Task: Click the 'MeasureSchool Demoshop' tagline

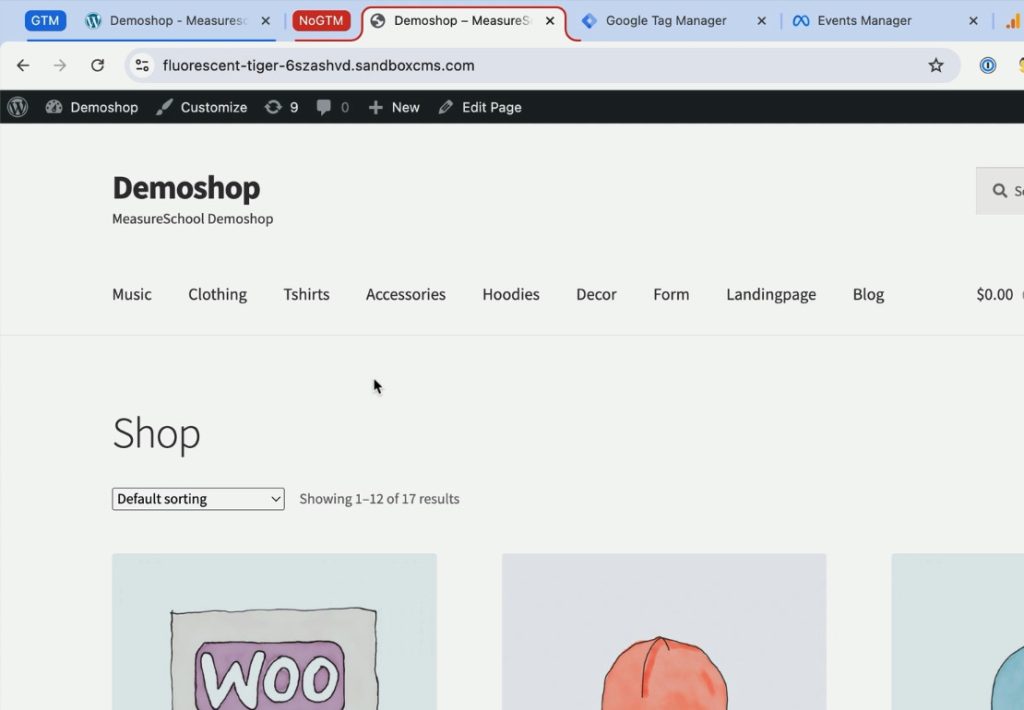Action: (193, 219)
